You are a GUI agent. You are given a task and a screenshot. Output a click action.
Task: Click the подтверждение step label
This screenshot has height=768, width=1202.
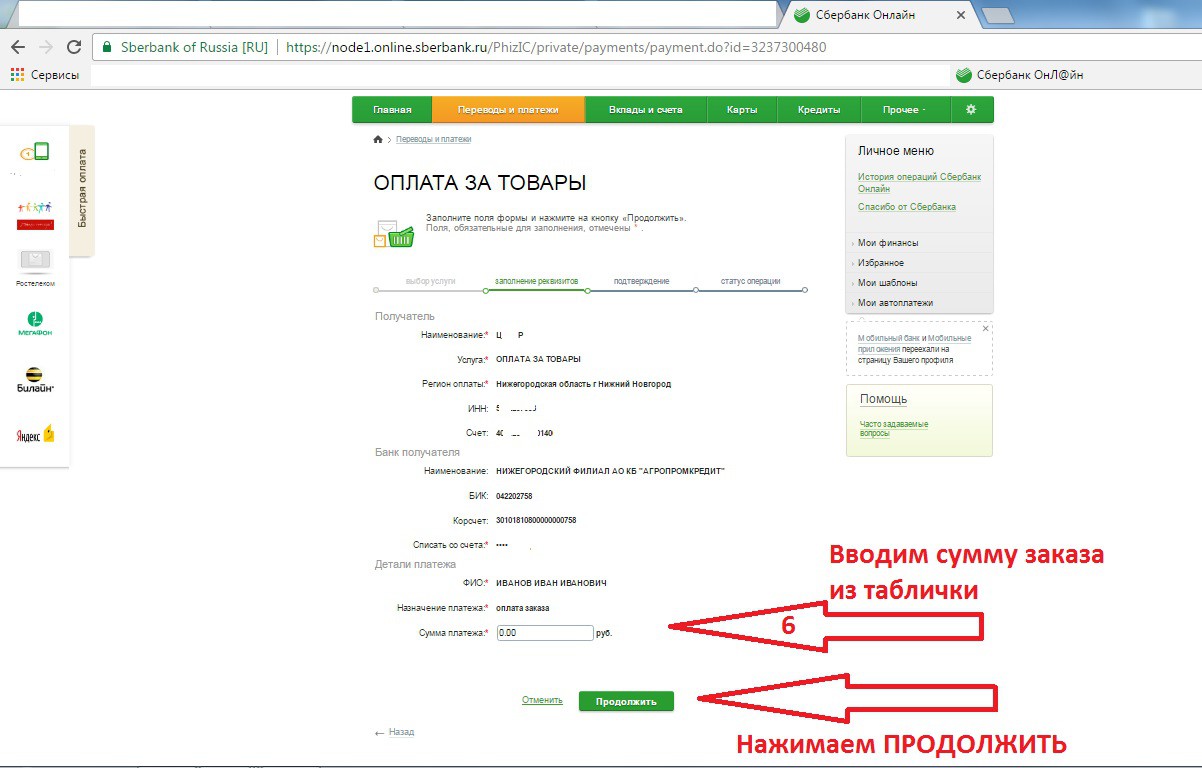click(x=642, y=281)
